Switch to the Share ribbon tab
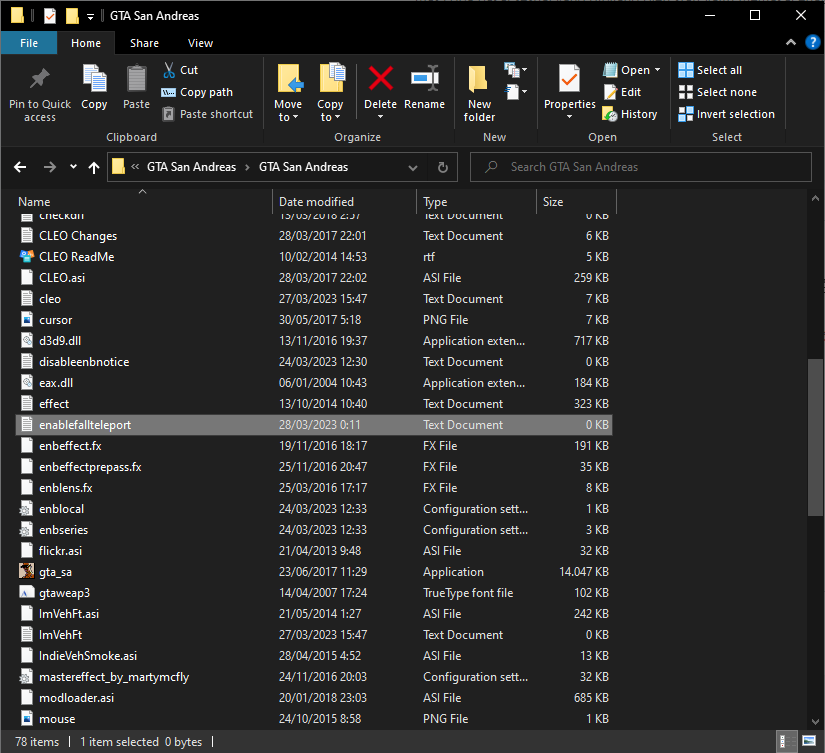 click(x=144, y=43)
